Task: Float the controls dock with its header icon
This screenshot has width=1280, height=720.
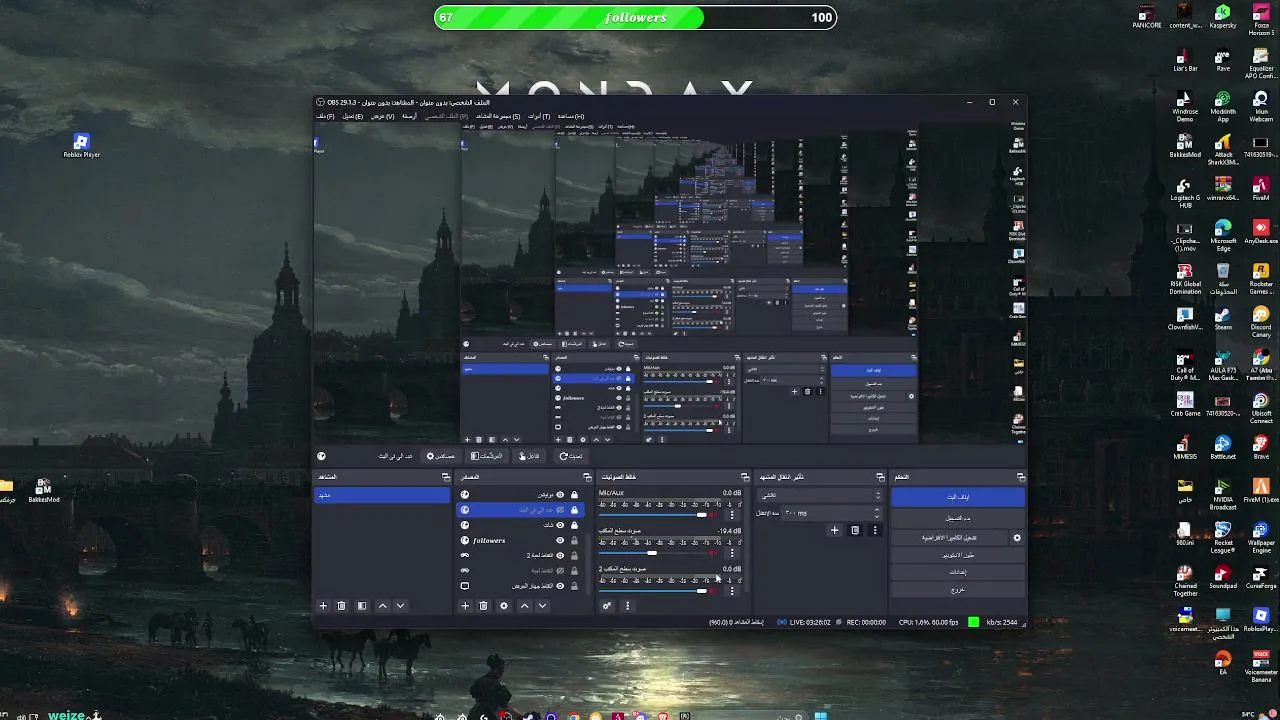Action: (x=1021, y=477)
